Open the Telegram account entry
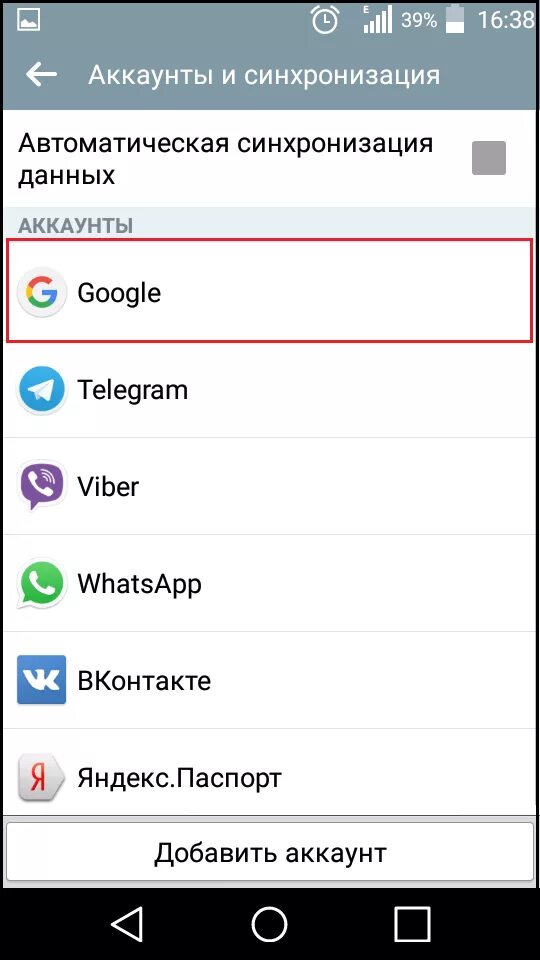 coord(270,389)
